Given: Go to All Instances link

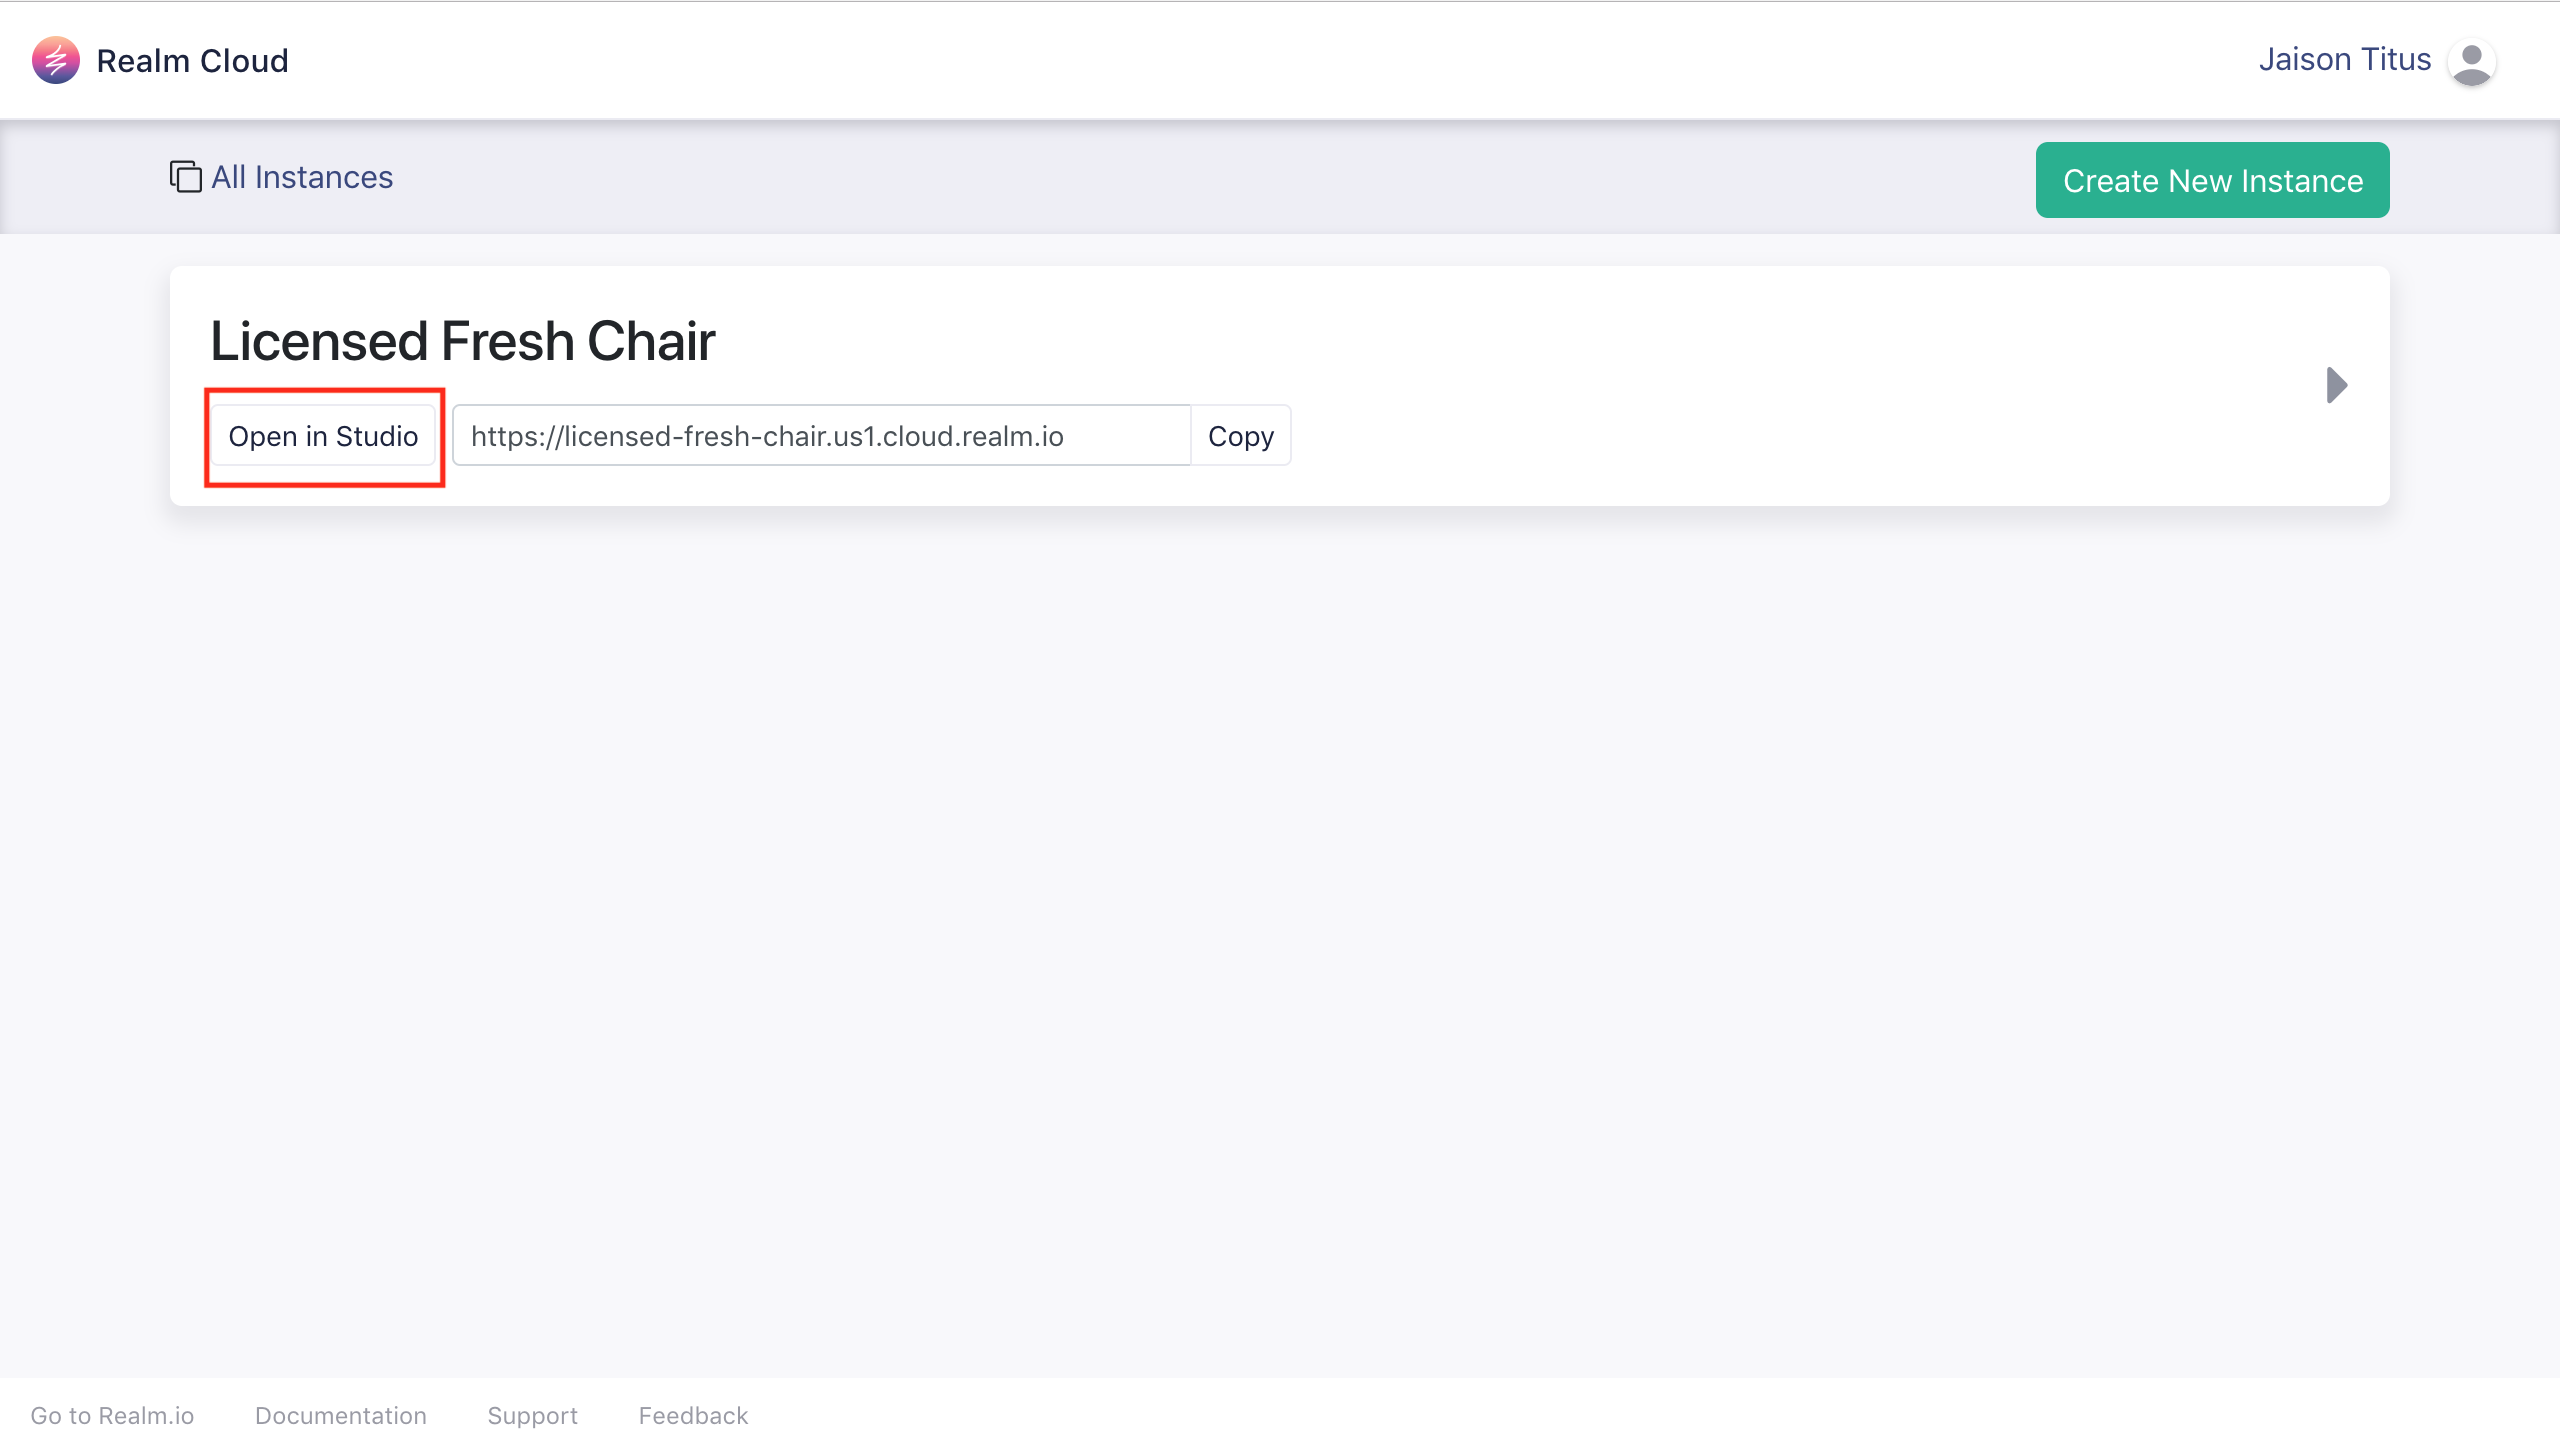Looking at the screenshot, I should click(x=302, y=177).
